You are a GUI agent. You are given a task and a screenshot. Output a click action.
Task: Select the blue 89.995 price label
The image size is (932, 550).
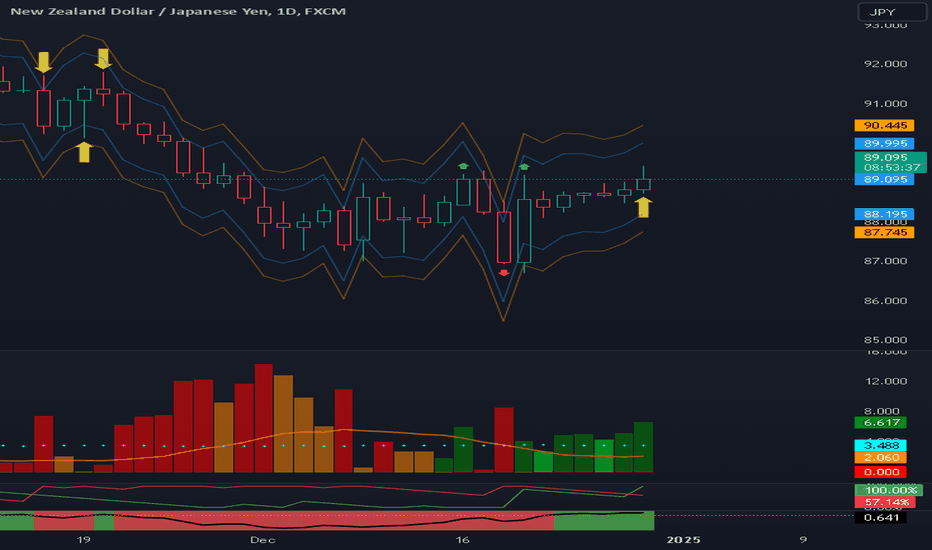884,143
